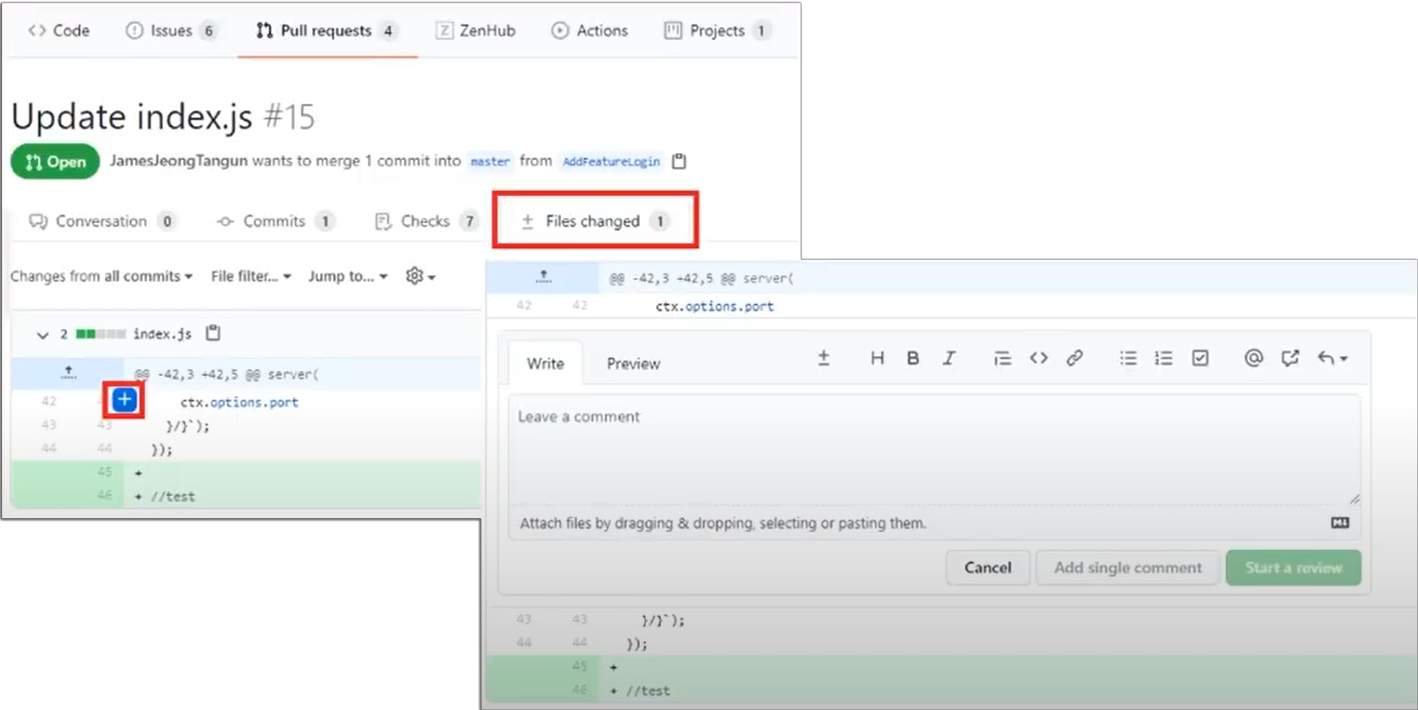Image resolution: width=1418 pixels, height=710 pixels.
Task: Open the gear diff settings dropdown
Action: [x=420, y=276]
